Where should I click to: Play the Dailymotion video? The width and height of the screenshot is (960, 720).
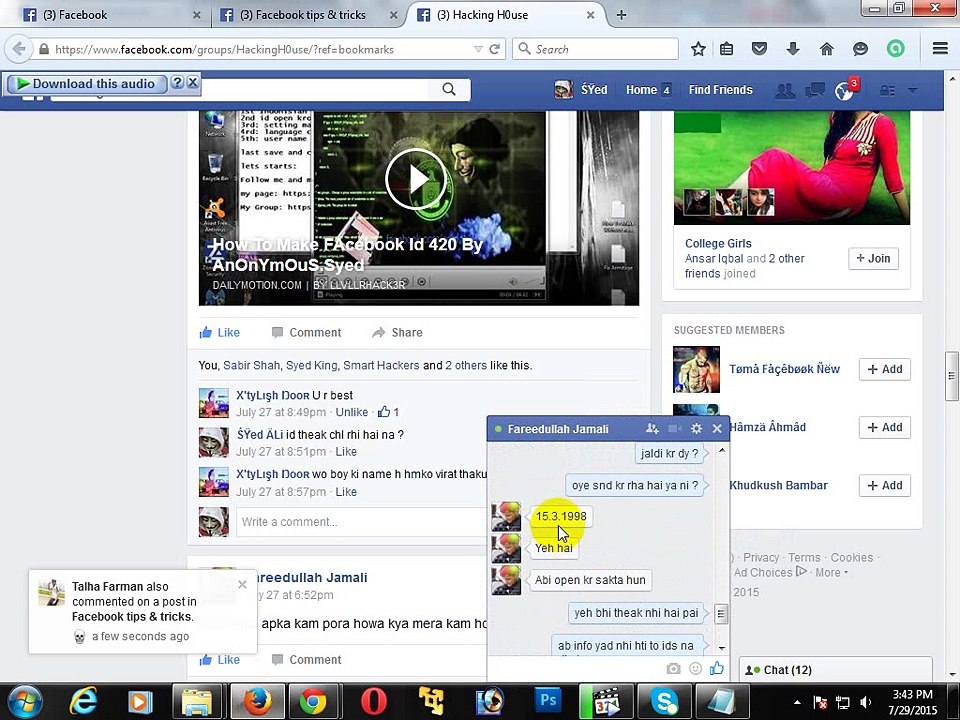[x=417, y=179]
